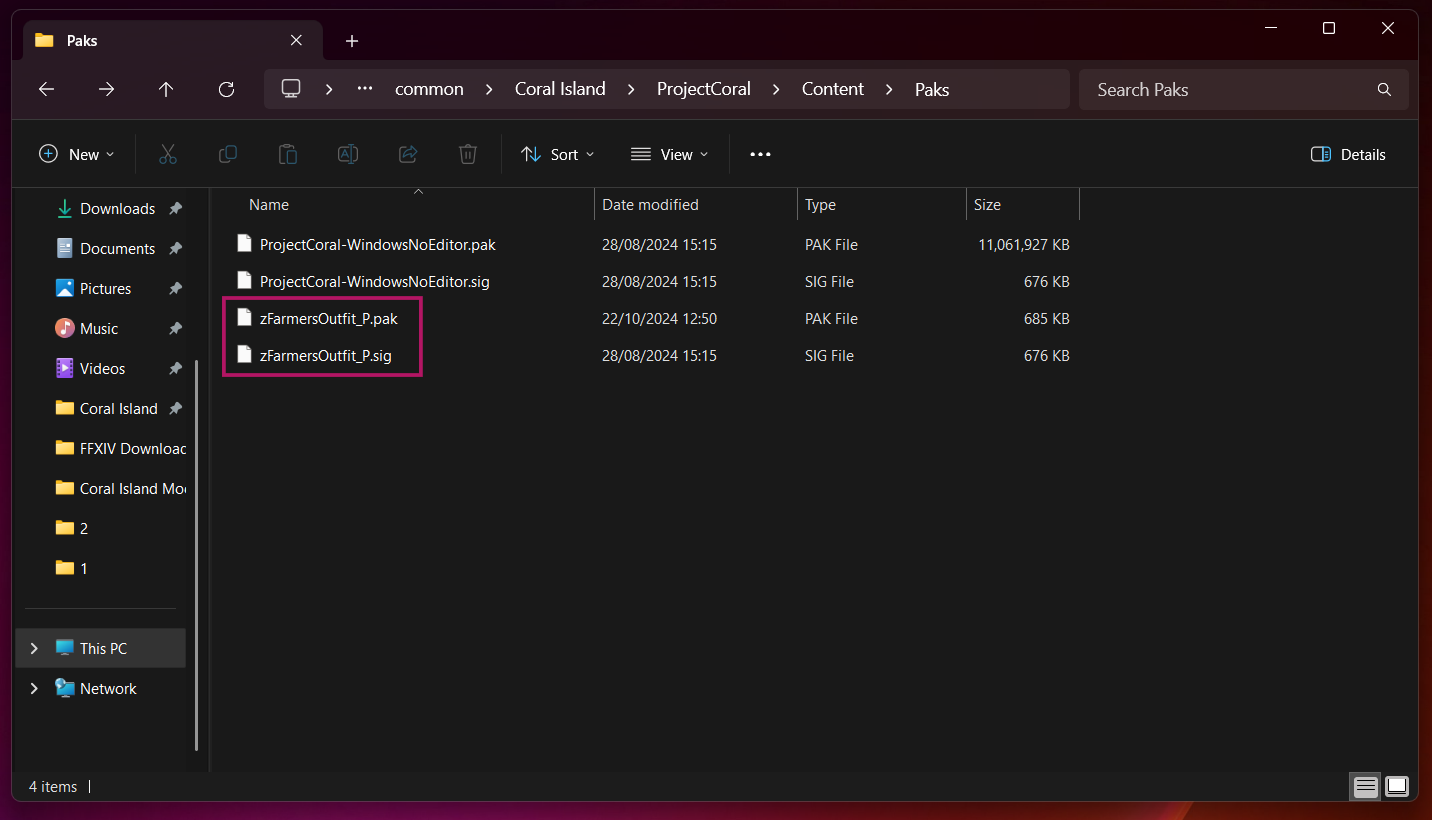Click chevron after Coral Island breadcrumb
This screenshot has width=1432, height=820.
click(630, 89)
